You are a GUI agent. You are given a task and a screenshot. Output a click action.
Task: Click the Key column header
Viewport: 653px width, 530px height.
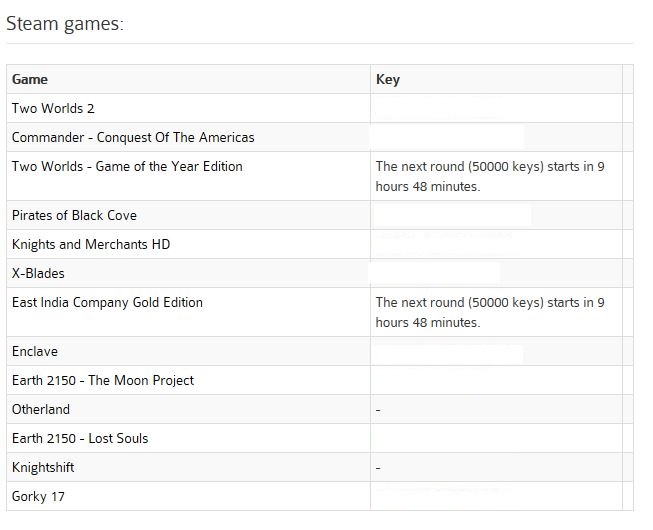coord(388,79)
